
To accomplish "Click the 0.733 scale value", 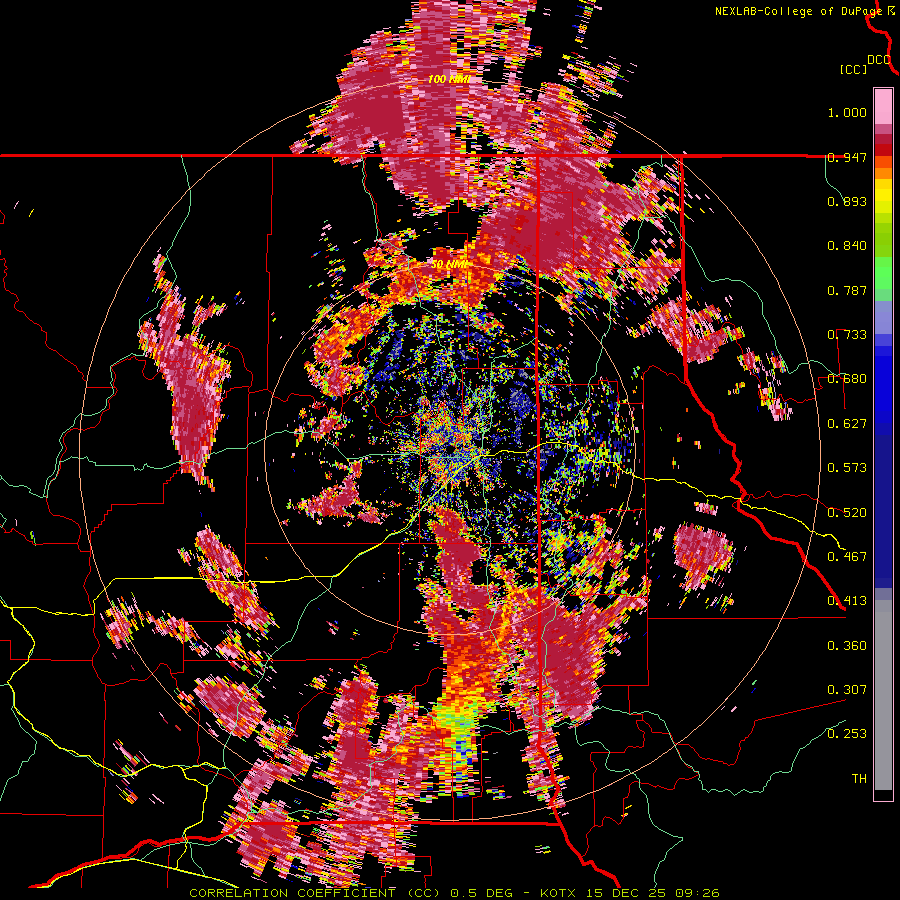I will 847,335.
